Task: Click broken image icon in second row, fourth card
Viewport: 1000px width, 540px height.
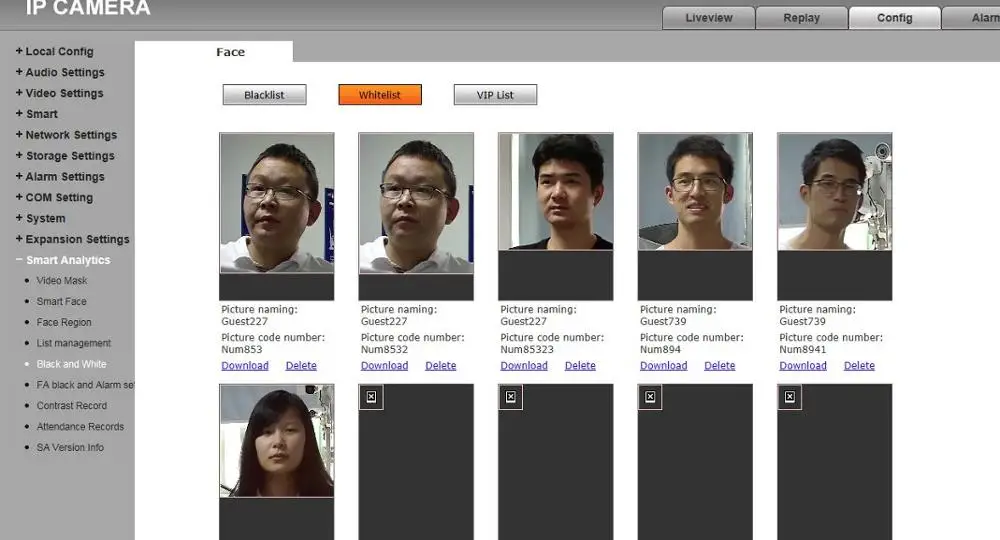Action: [650, 397]
